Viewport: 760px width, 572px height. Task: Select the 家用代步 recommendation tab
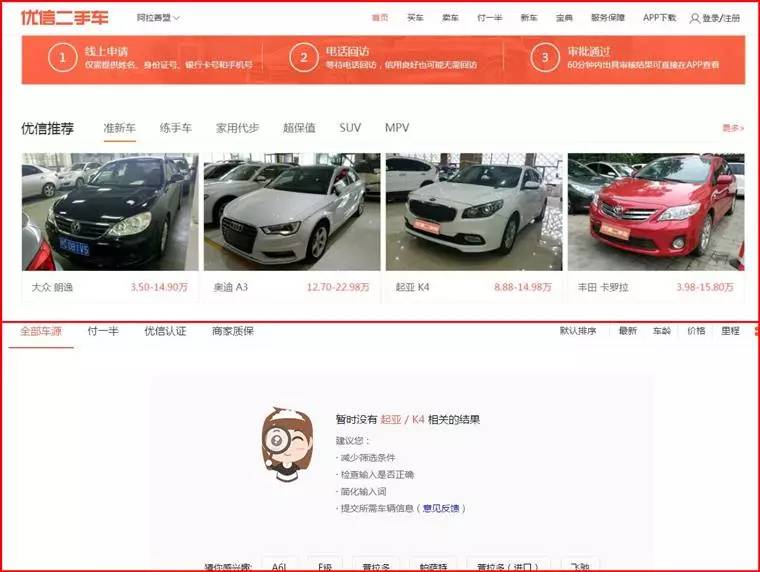click(238, 128)
